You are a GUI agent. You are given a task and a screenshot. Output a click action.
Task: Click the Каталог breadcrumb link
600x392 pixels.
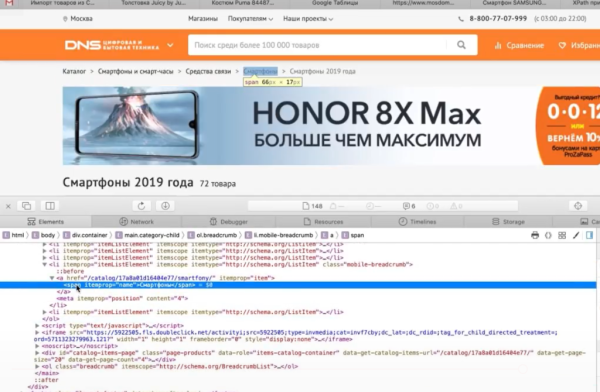(74, 72)
